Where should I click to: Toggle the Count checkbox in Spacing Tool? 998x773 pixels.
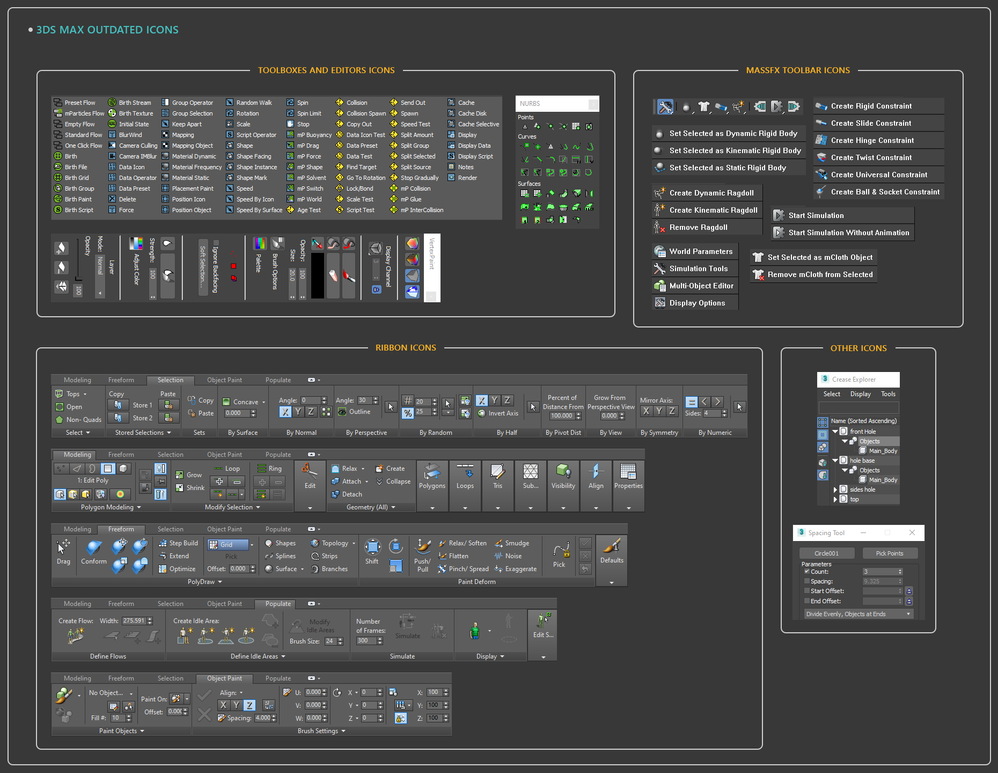tap(807, 572)
